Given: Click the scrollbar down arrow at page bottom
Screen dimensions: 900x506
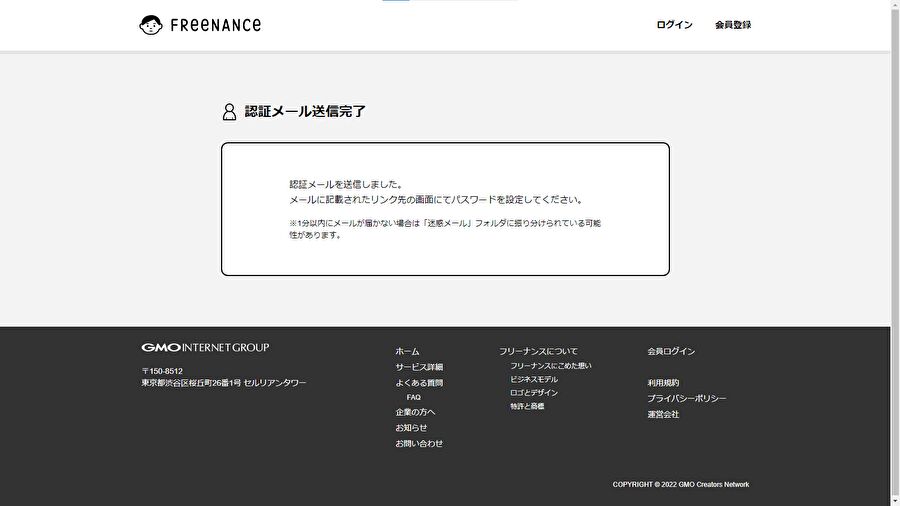Looking at the screenshot, I should tap(895, 499).
